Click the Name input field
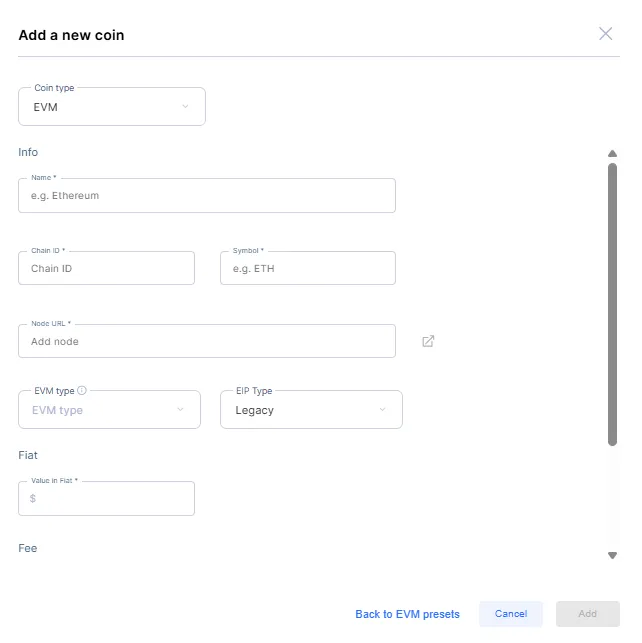Viewport: 642px width, 643px height. click(207, 196)
